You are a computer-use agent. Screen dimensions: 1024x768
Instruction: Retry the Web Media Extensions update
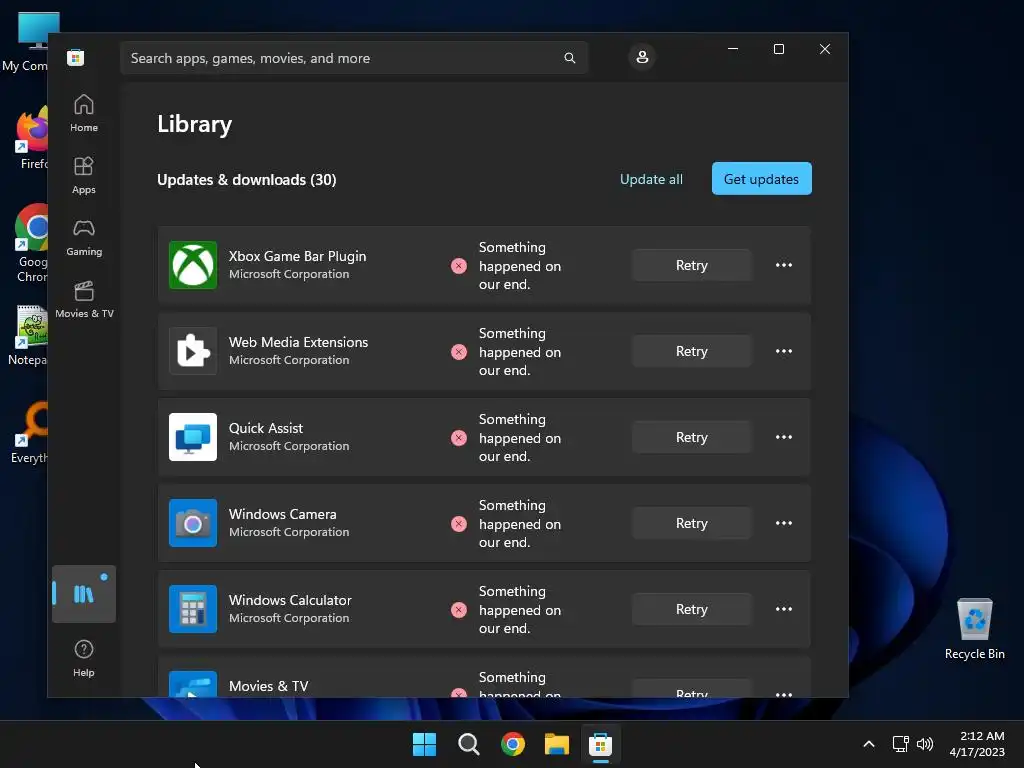click(692, 351)
